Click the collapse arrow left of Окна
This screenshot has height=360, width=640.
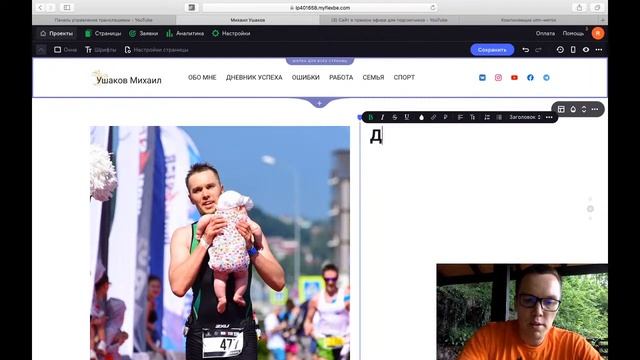point(41,50)
